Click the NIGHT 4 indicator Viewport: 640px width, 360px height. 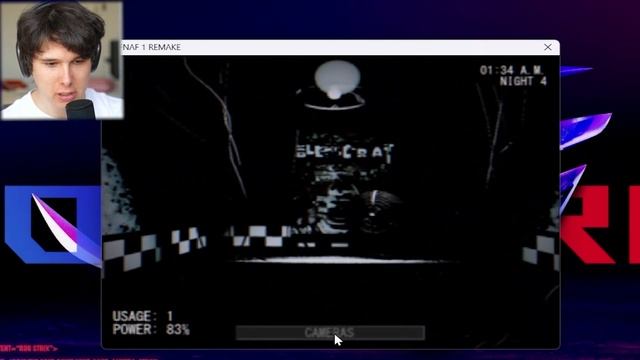(x=523, y=81)
